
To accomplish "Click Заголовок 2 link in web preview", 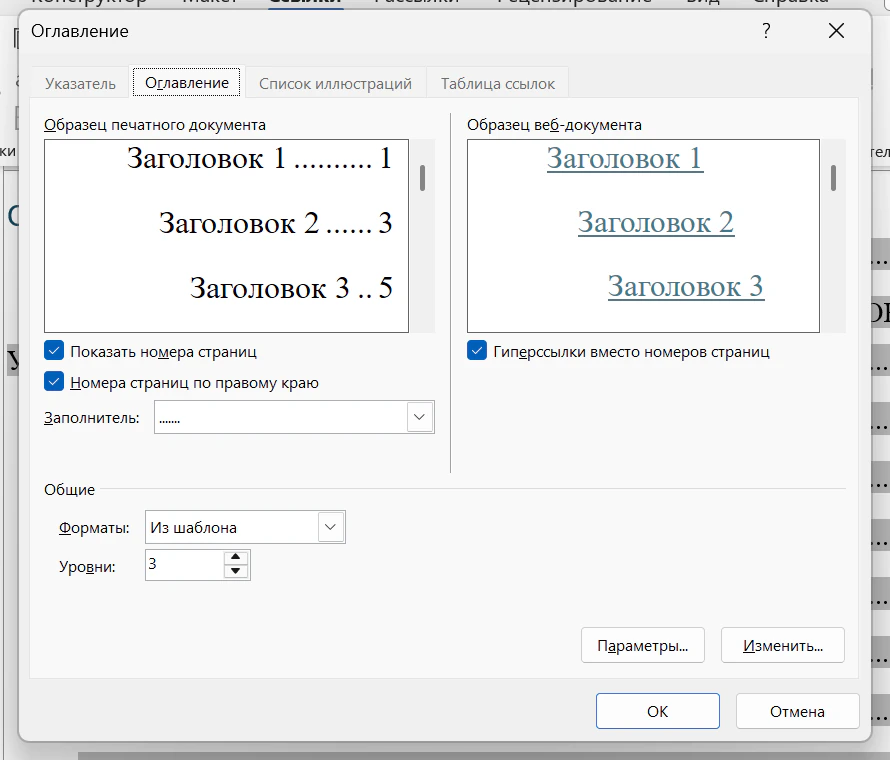I will [x=656, y=222].
